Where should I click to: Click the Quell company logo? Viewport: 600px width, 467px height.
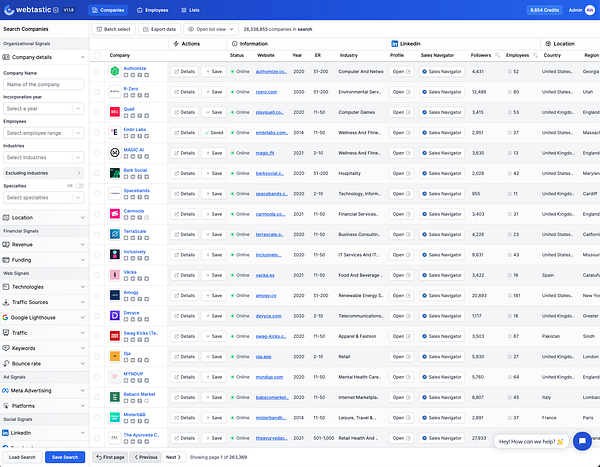pos(116,112)
